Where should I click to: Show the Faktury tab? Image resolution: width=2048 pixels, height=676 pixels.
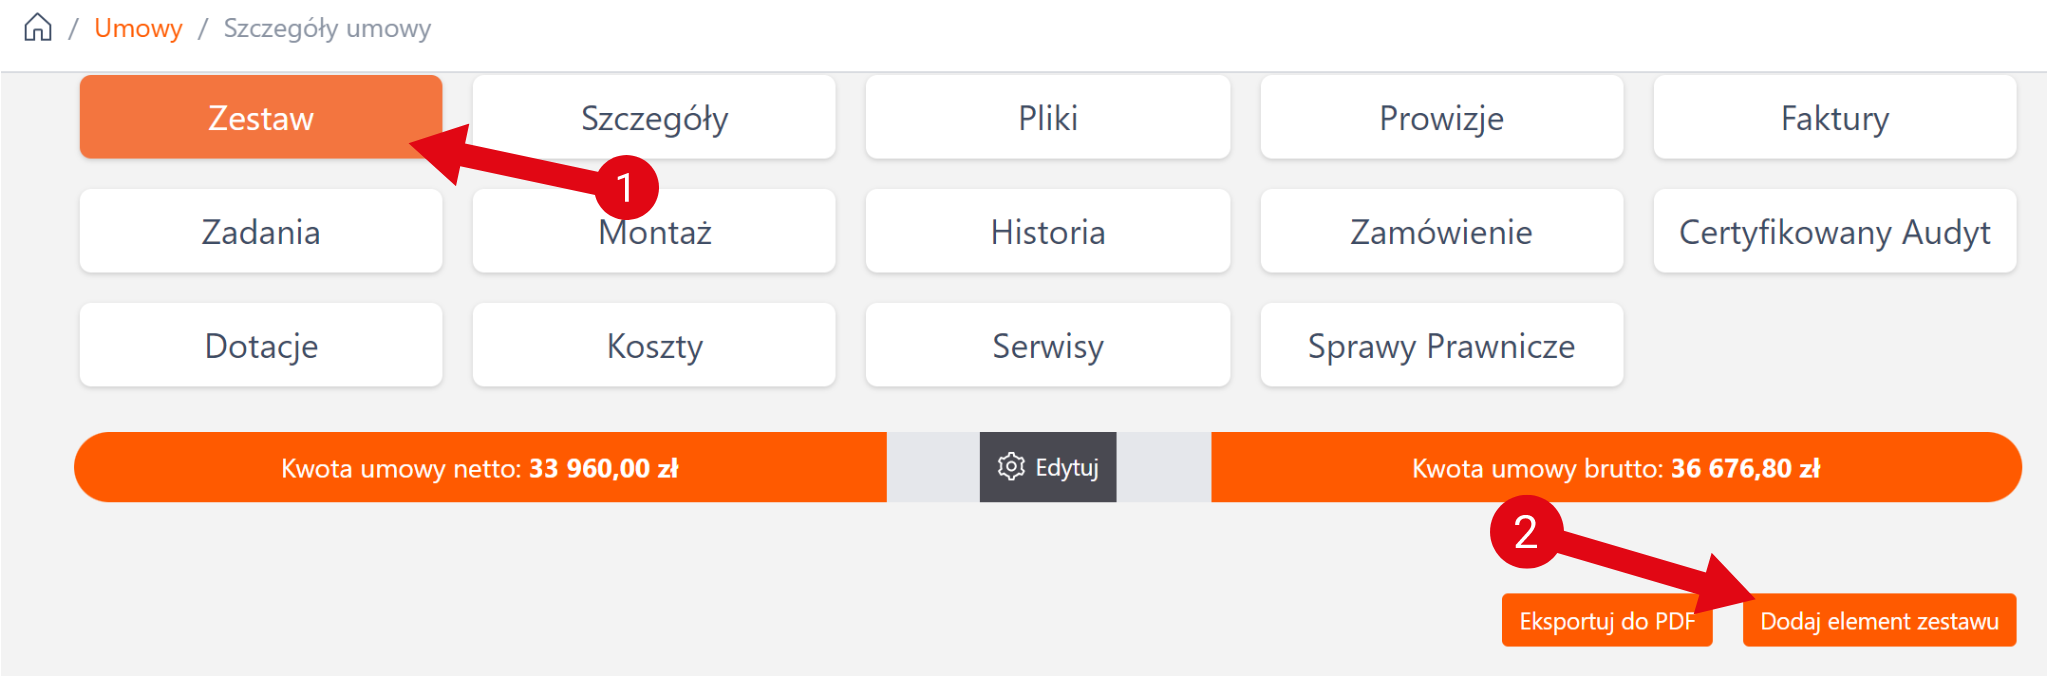pyautogui.click(x=1834, y=118)
